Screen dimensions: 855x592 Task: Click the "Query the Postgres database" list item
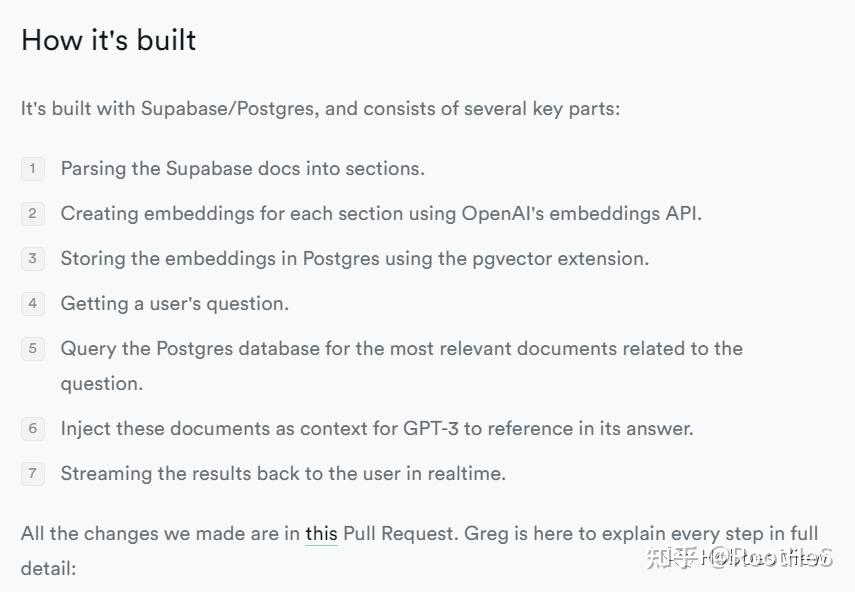(401, 366)
